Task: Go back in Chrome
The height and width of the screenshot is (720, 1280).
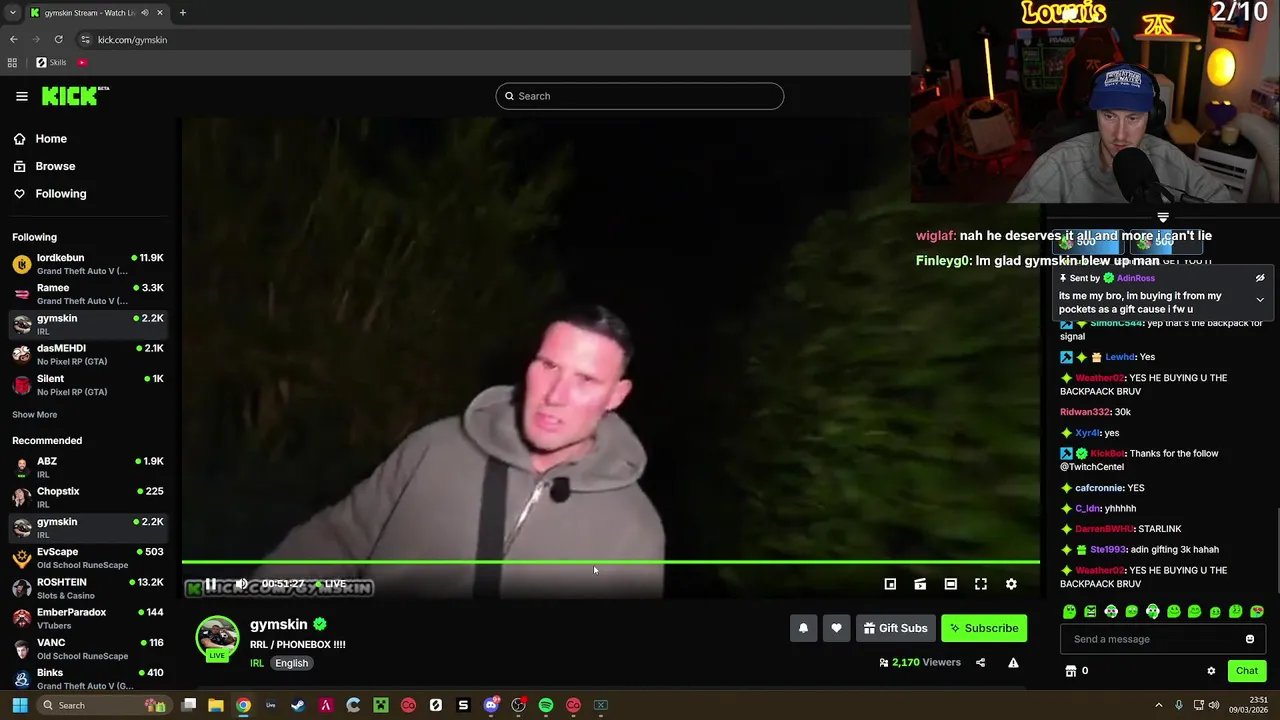Action: click(13, 39)
